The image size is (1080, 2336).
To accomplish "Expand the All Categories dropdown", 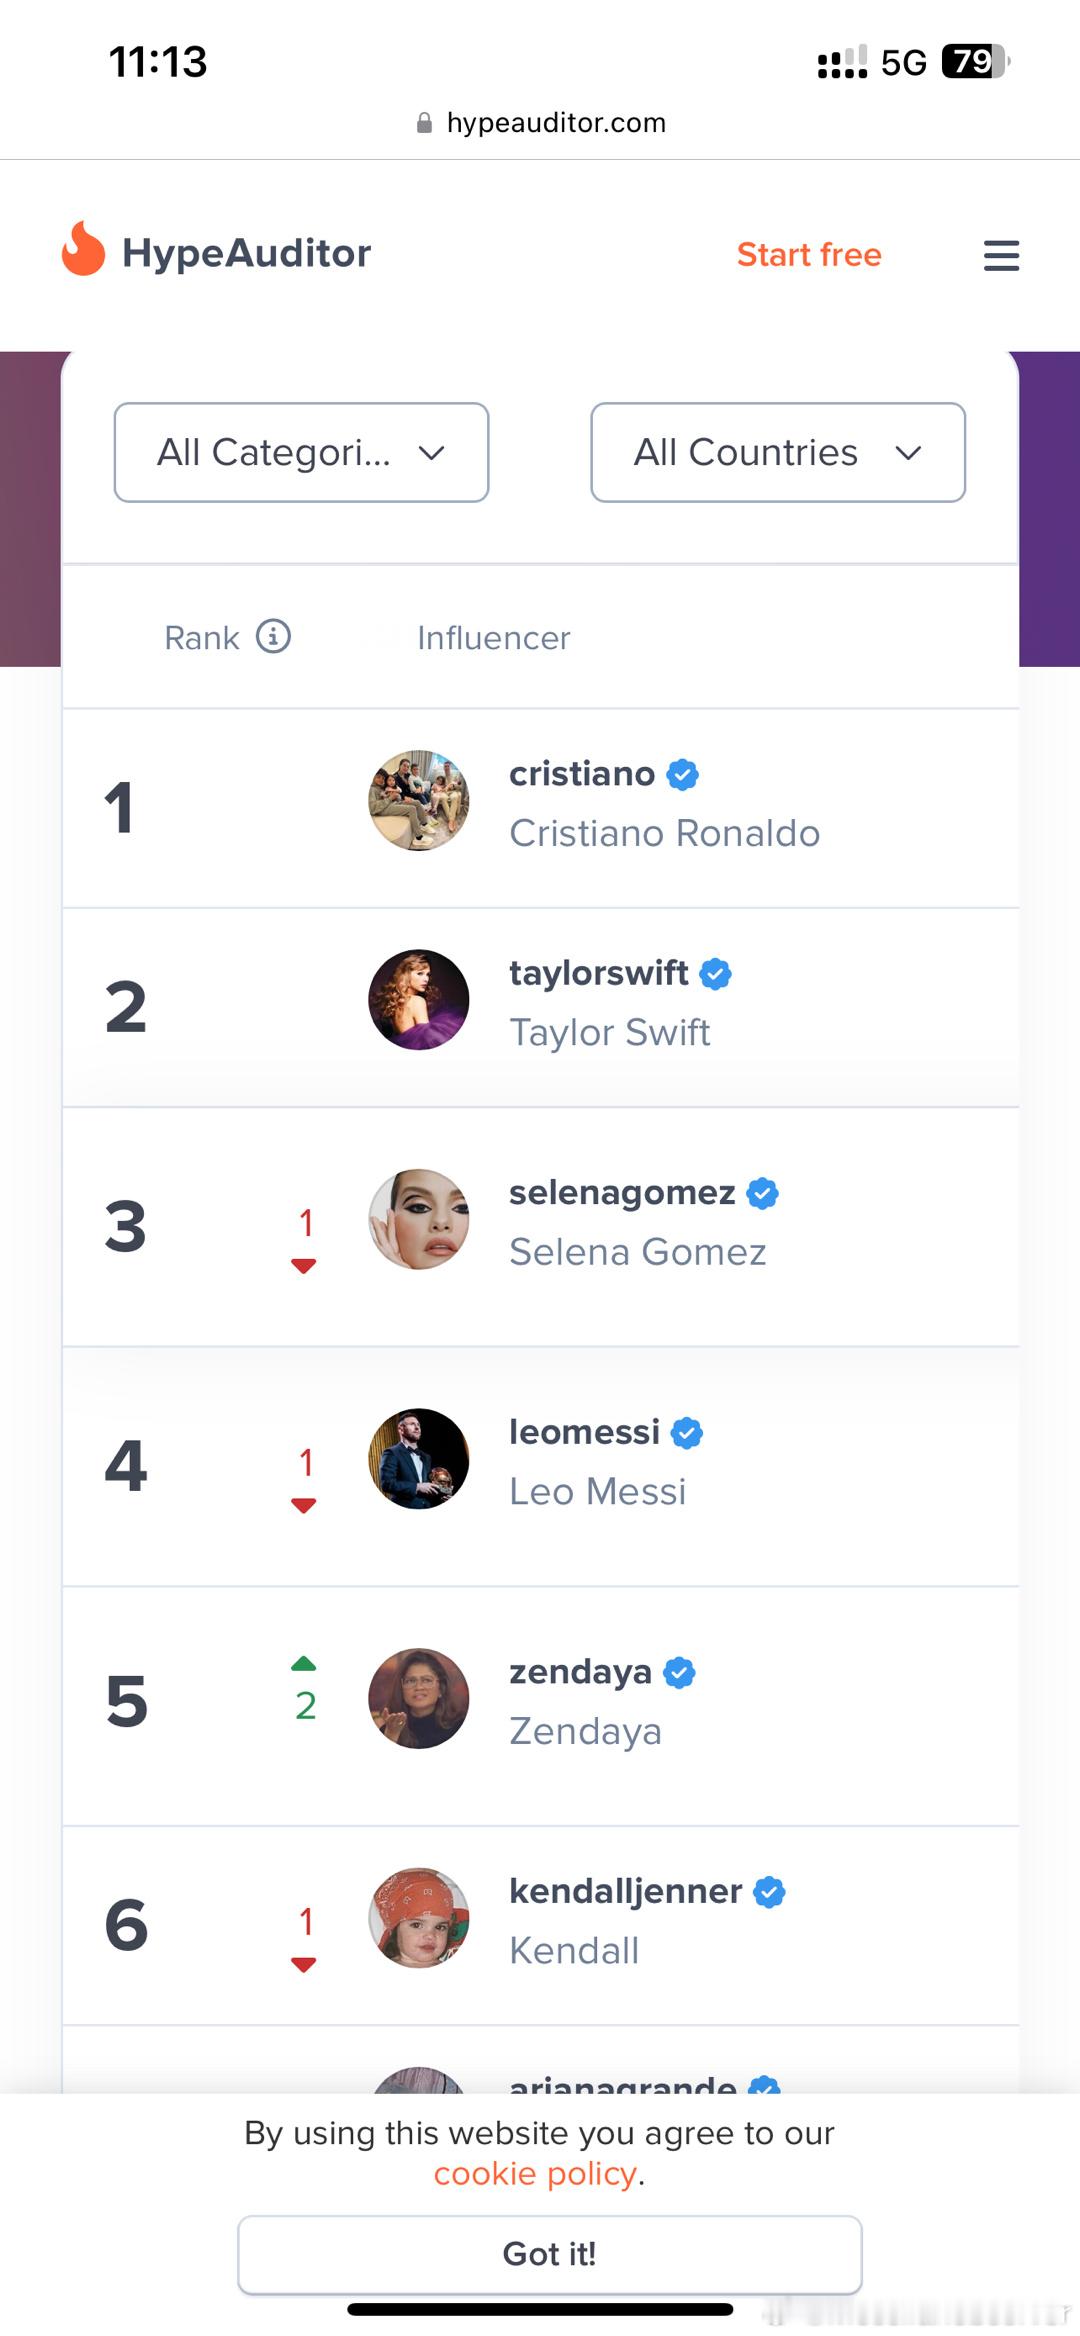I will (x=301, y=452).
